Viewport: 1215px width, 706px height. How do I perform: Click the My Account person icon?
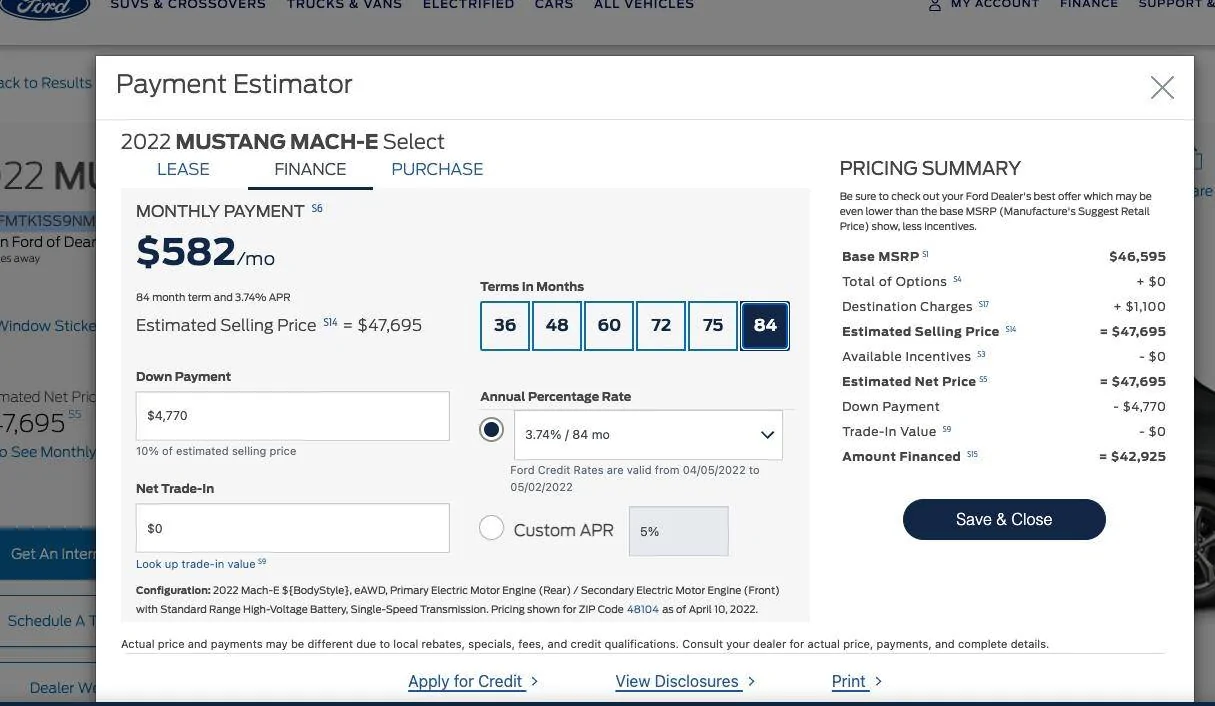(x=935, y=5)
